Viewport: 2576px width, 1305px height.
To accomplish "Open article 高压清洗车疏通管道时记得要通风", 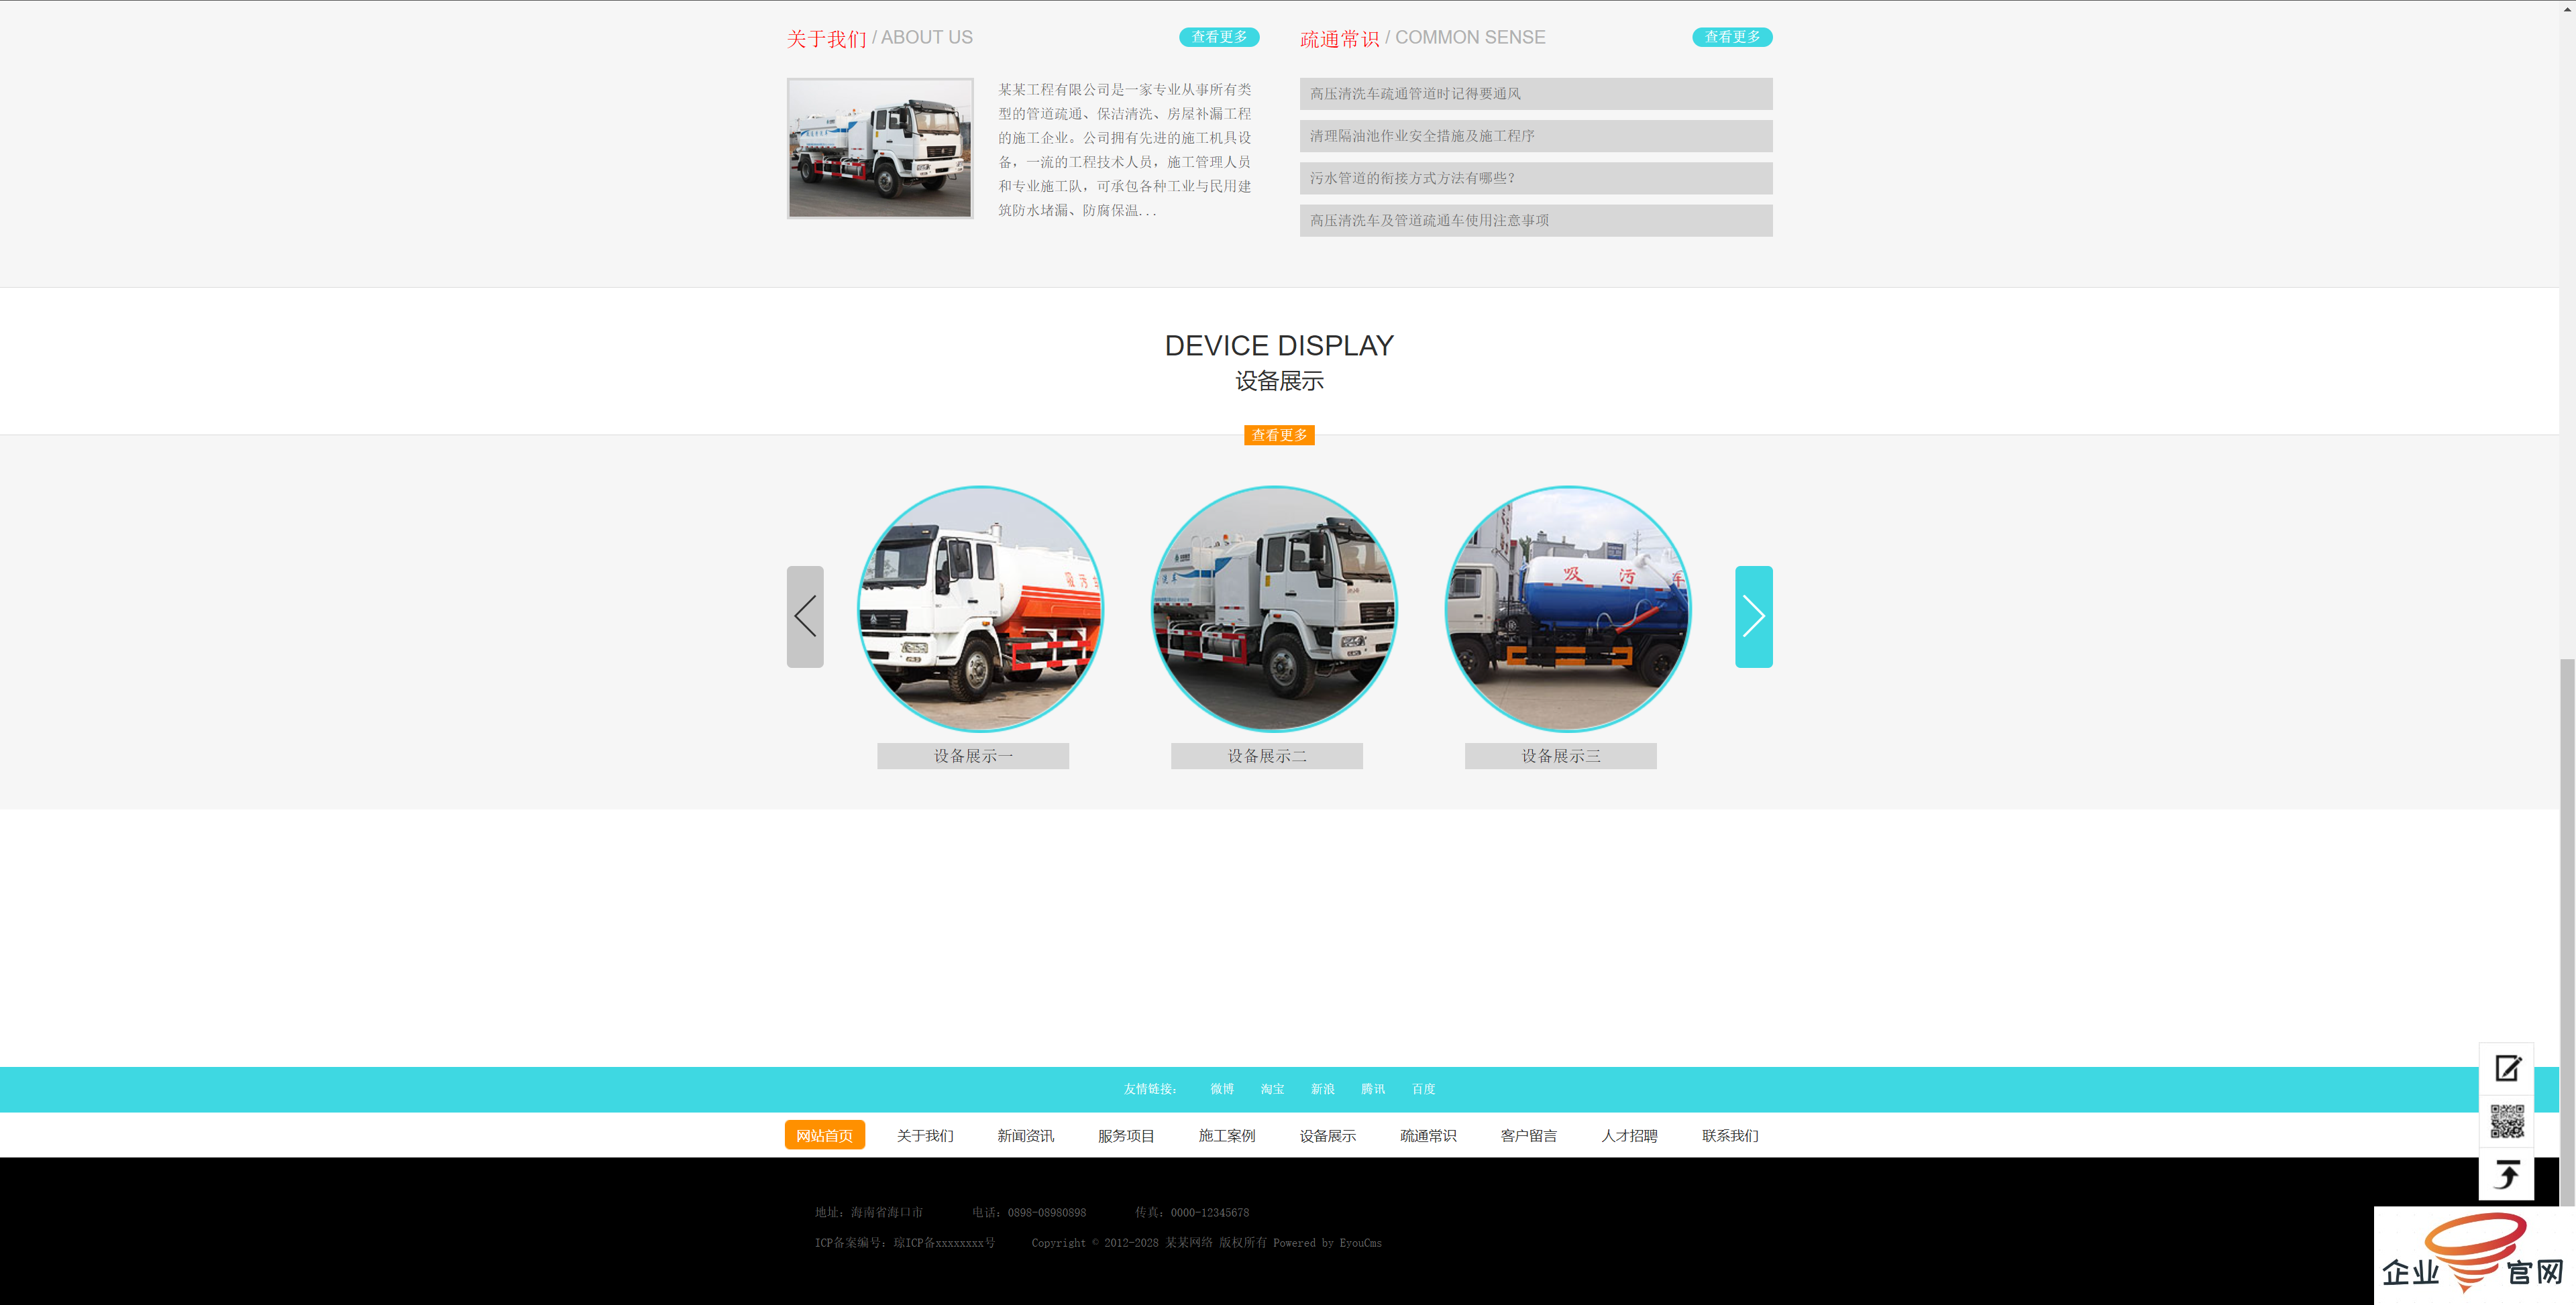I will pos(1536,94).
